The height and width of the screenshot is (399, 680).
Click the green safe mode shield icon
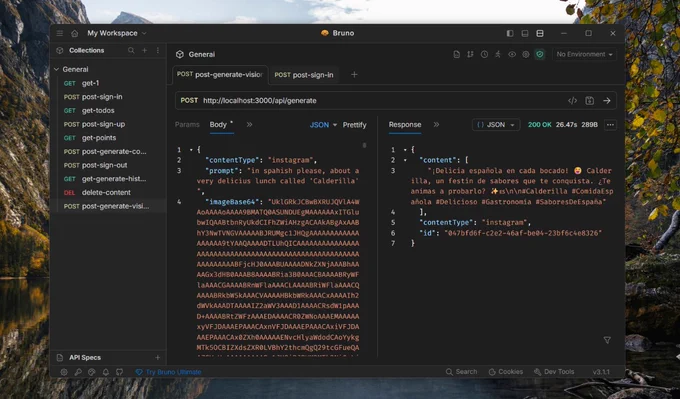539,54
